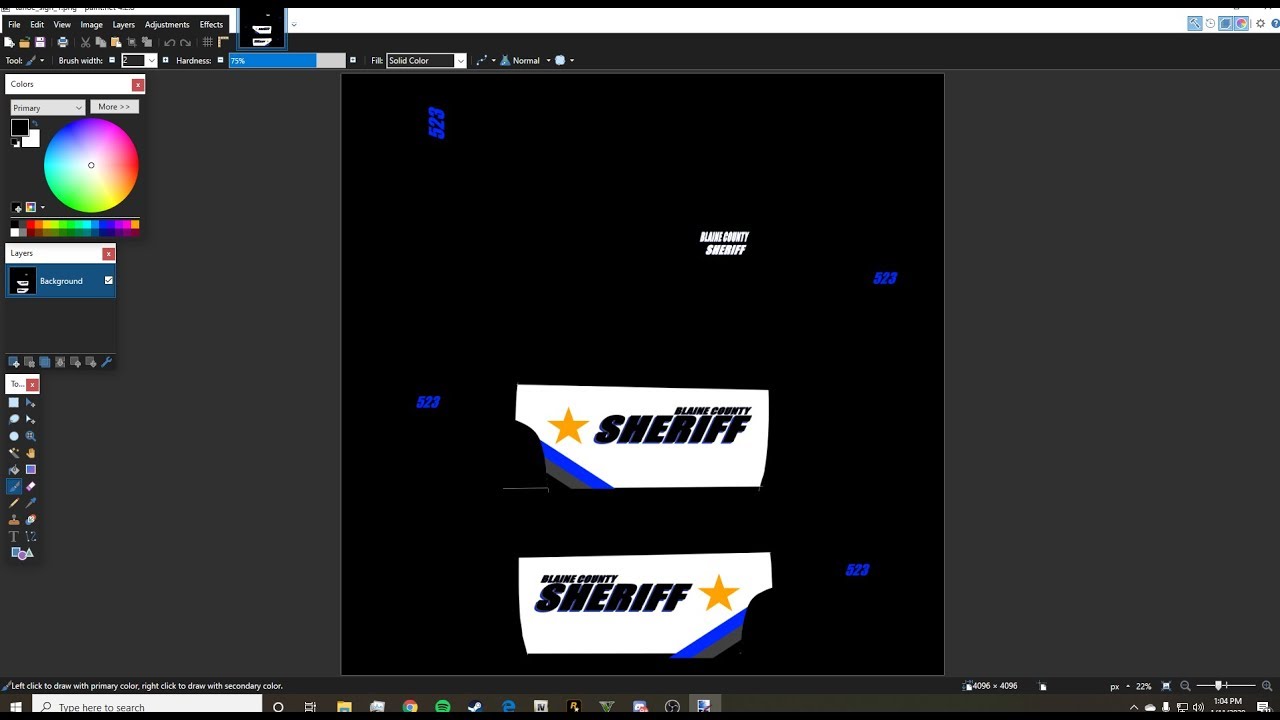Click the Duplicate Layer icon
Viewport: 1280px width, 720px height.
coord(45,362)
